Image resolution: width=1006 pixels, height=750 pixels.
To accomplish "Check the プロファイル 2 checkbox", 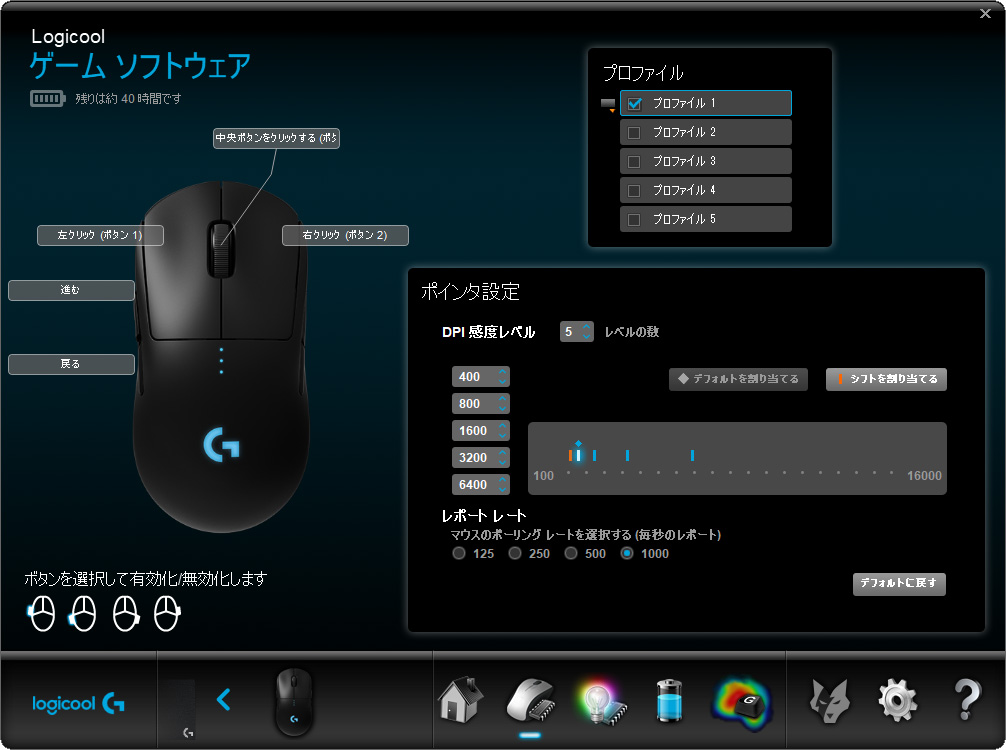I will 634,133.
